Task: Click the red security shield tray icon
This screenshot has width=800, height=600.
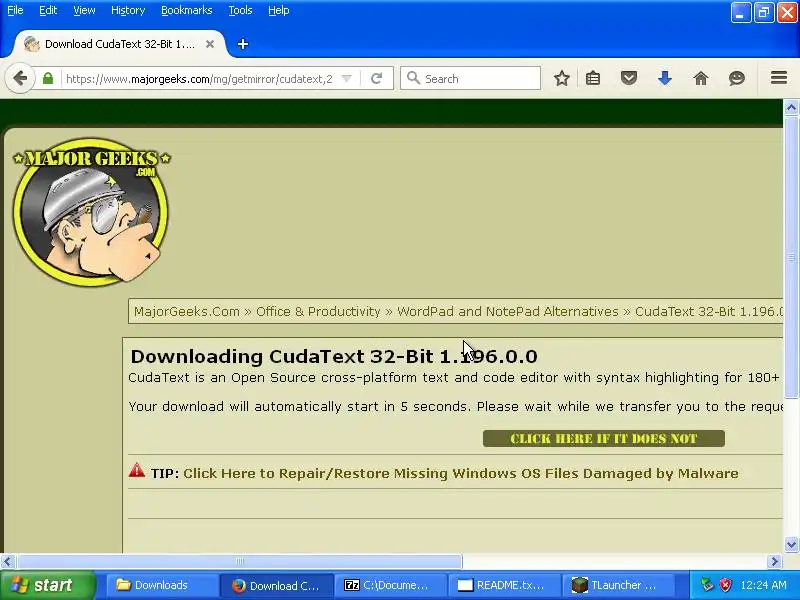Action: click(725, 585)
